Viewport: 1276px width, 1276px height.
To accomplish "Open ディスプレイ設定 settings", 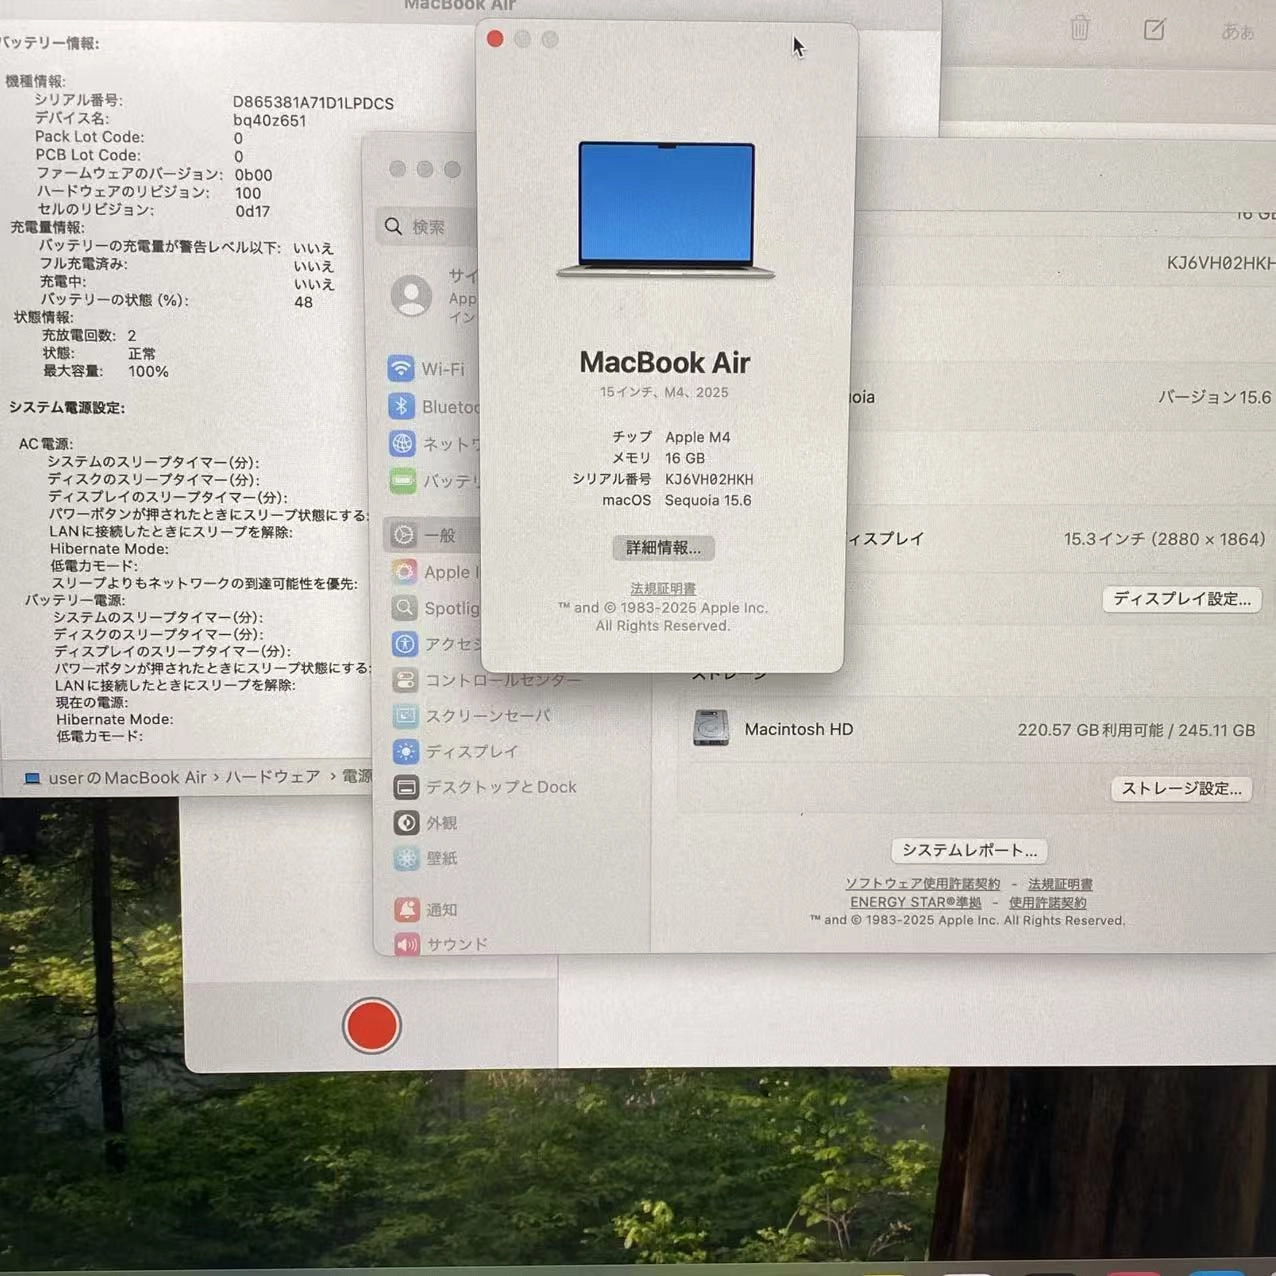I will (1181, 599).
